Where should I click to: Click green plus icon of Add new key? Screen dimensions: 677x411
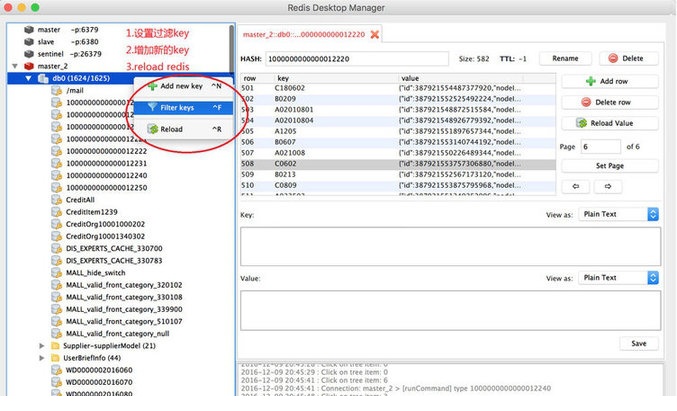click(152, 86)
